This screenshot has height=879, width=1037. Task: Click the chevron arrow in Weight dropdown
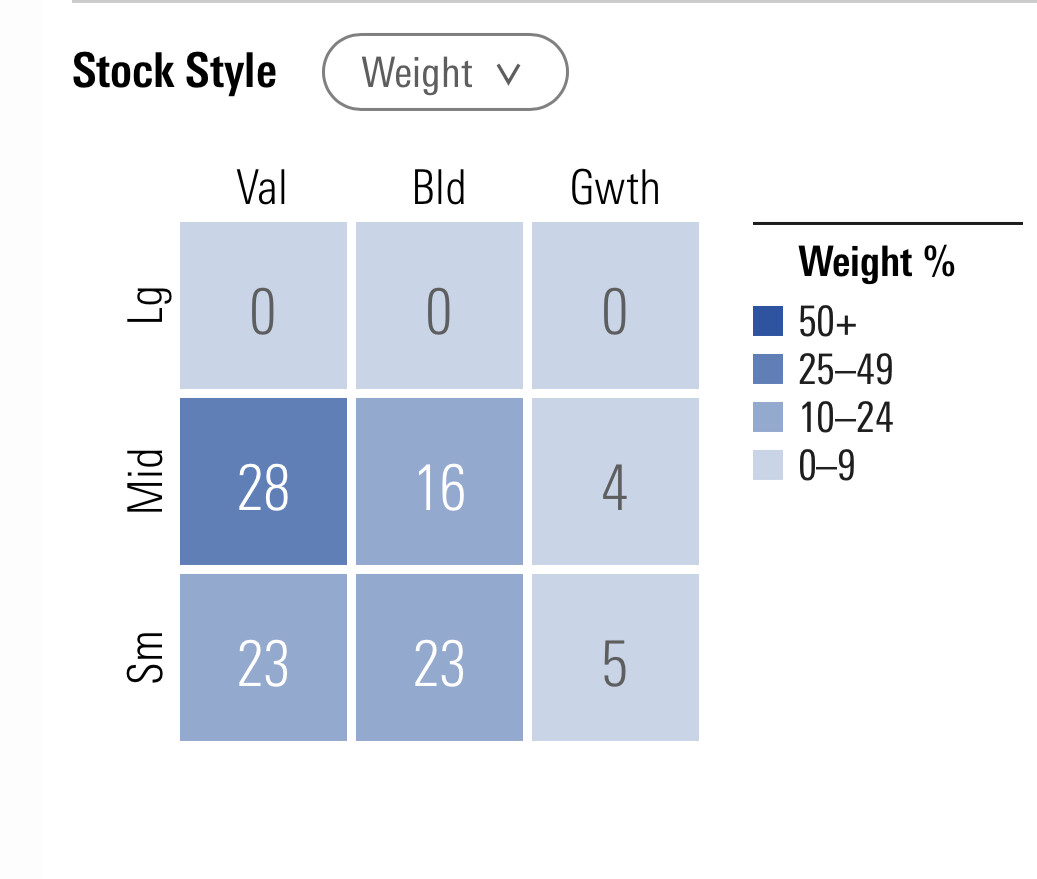coord(509,74)
